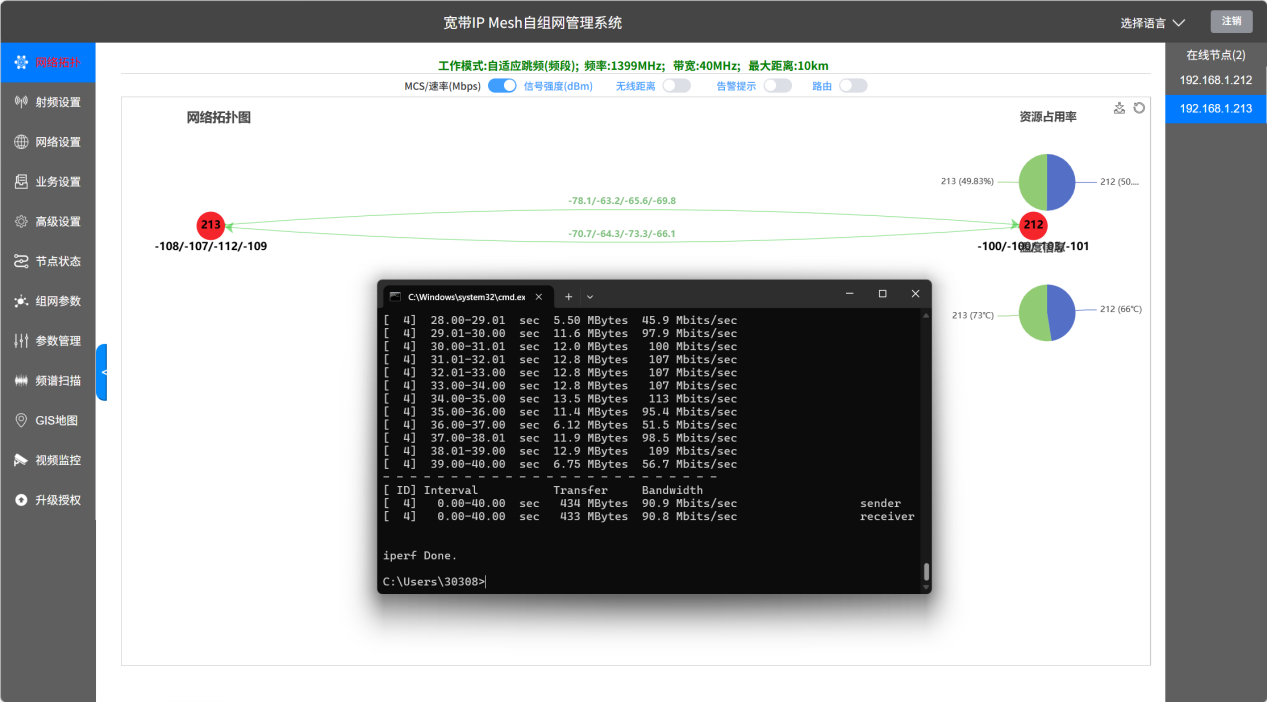Image resolution: width=1267 pixels, height=702 pixels.
Task: Click the 注销 logout button
Action: [x=1231, y=21]
